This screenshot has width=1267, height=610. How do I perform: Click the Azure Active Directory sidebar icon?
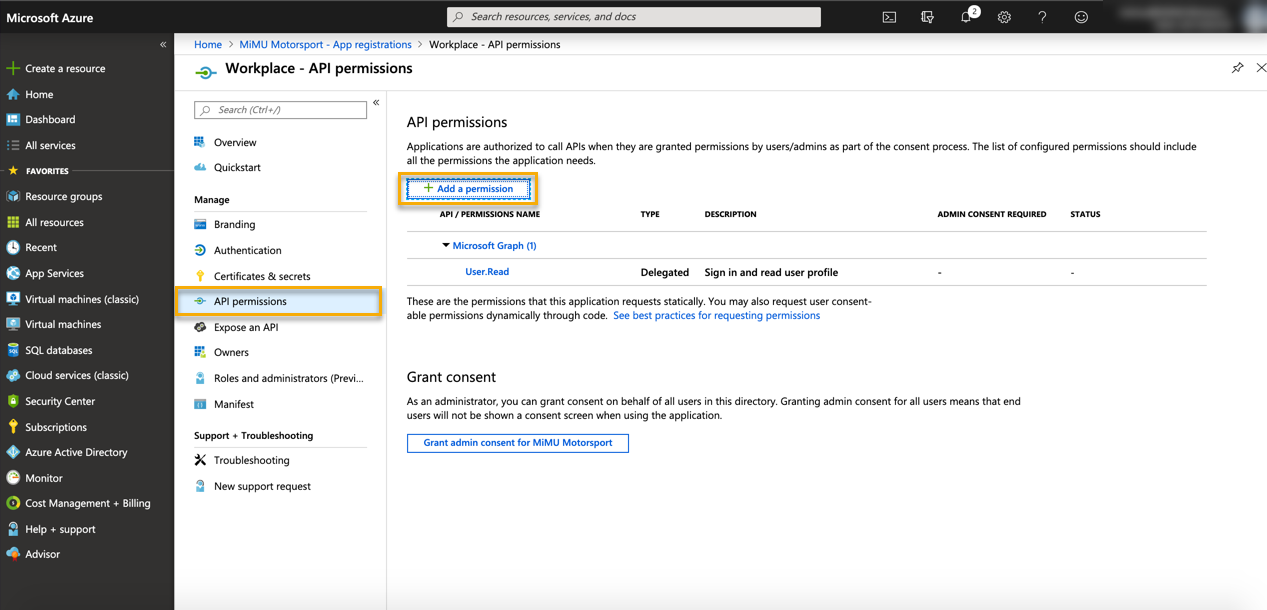[x=13, y=452]
